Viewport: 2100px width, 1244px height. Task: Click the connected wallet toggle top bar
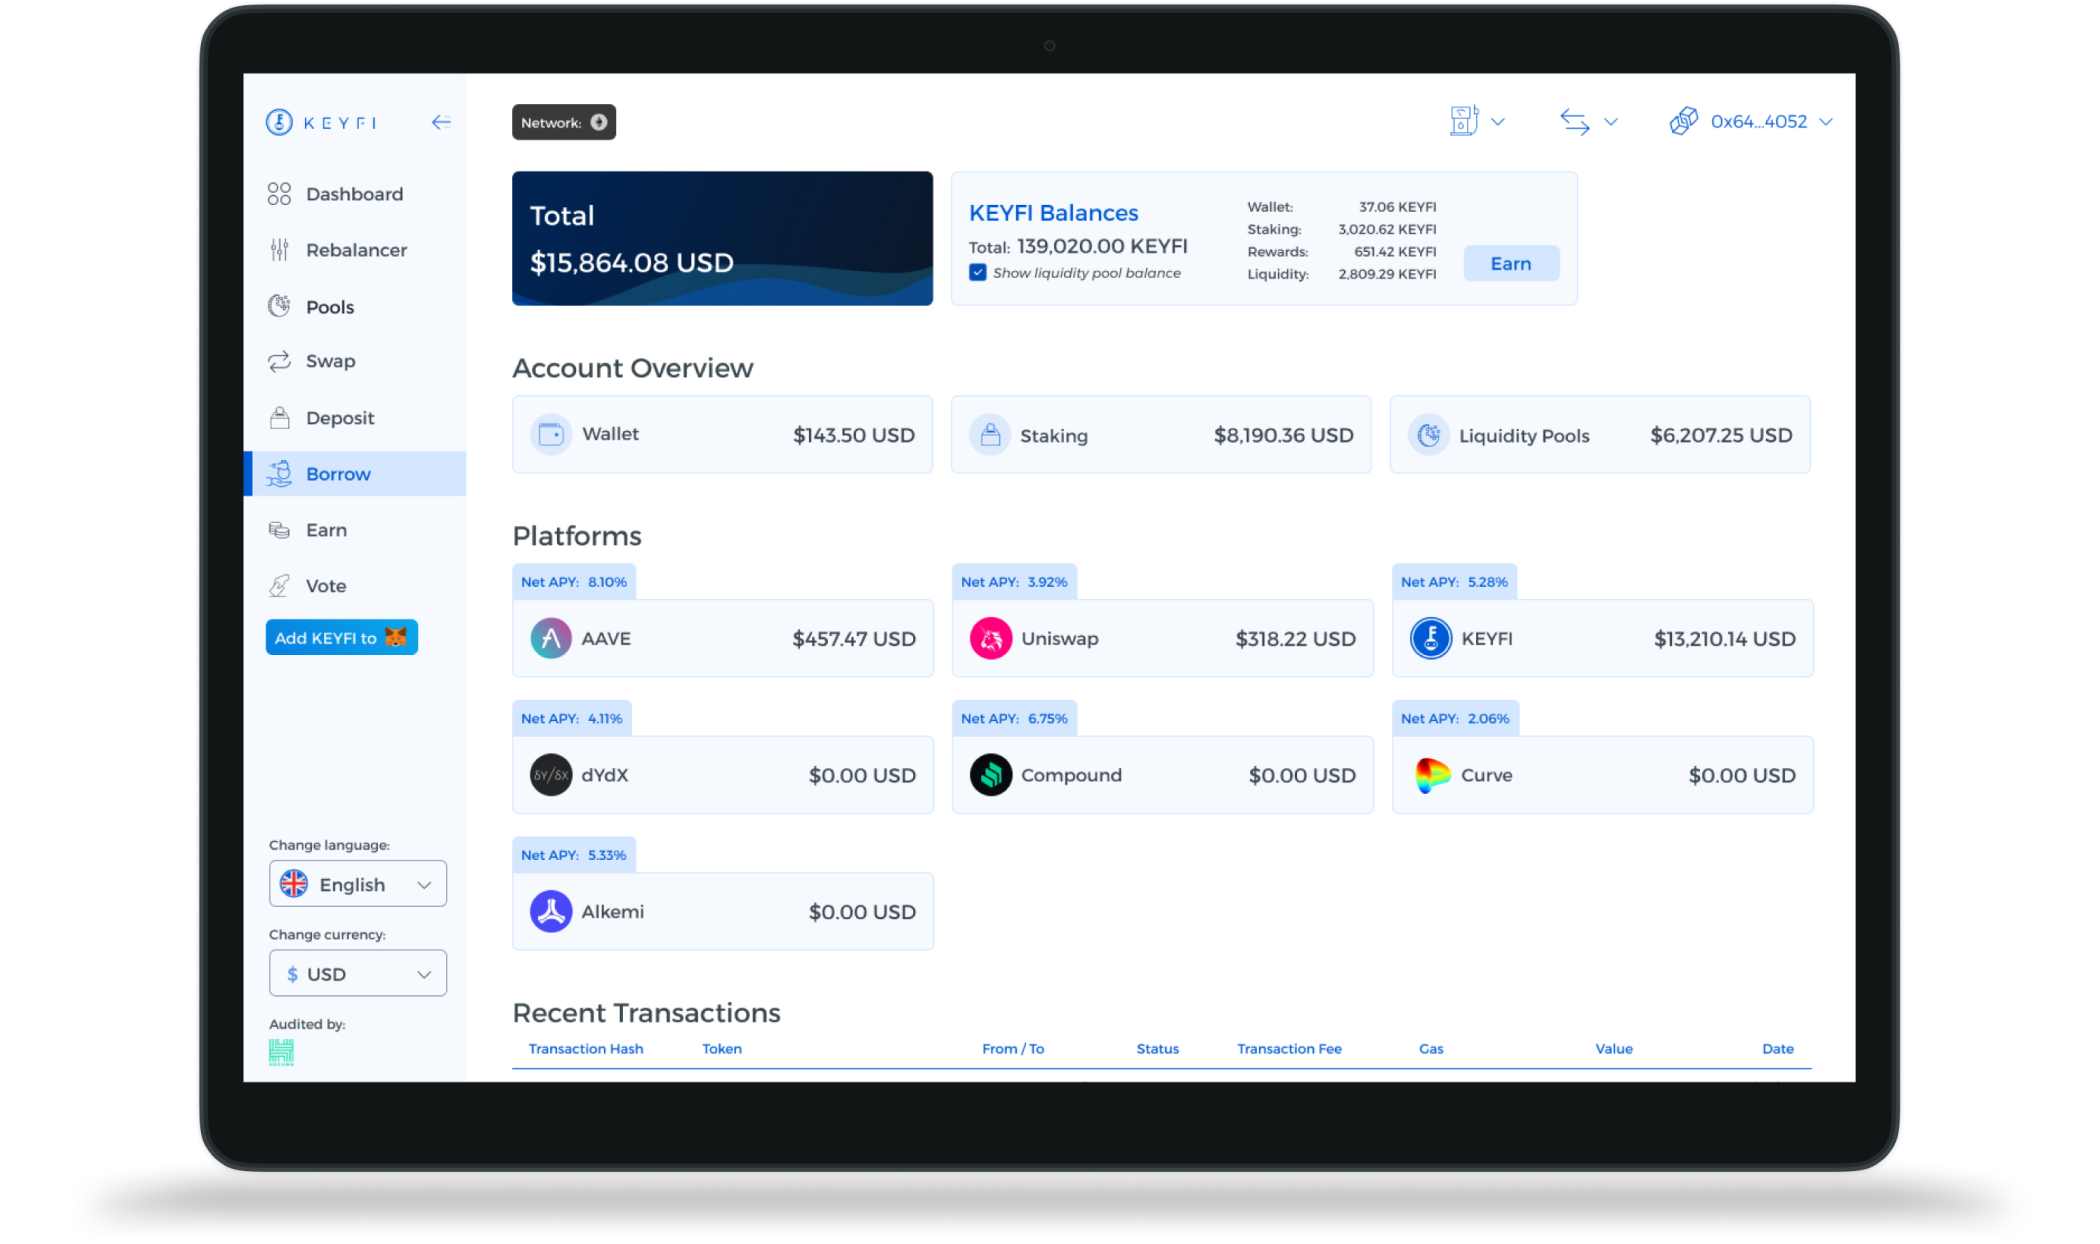coord(1748,121)
